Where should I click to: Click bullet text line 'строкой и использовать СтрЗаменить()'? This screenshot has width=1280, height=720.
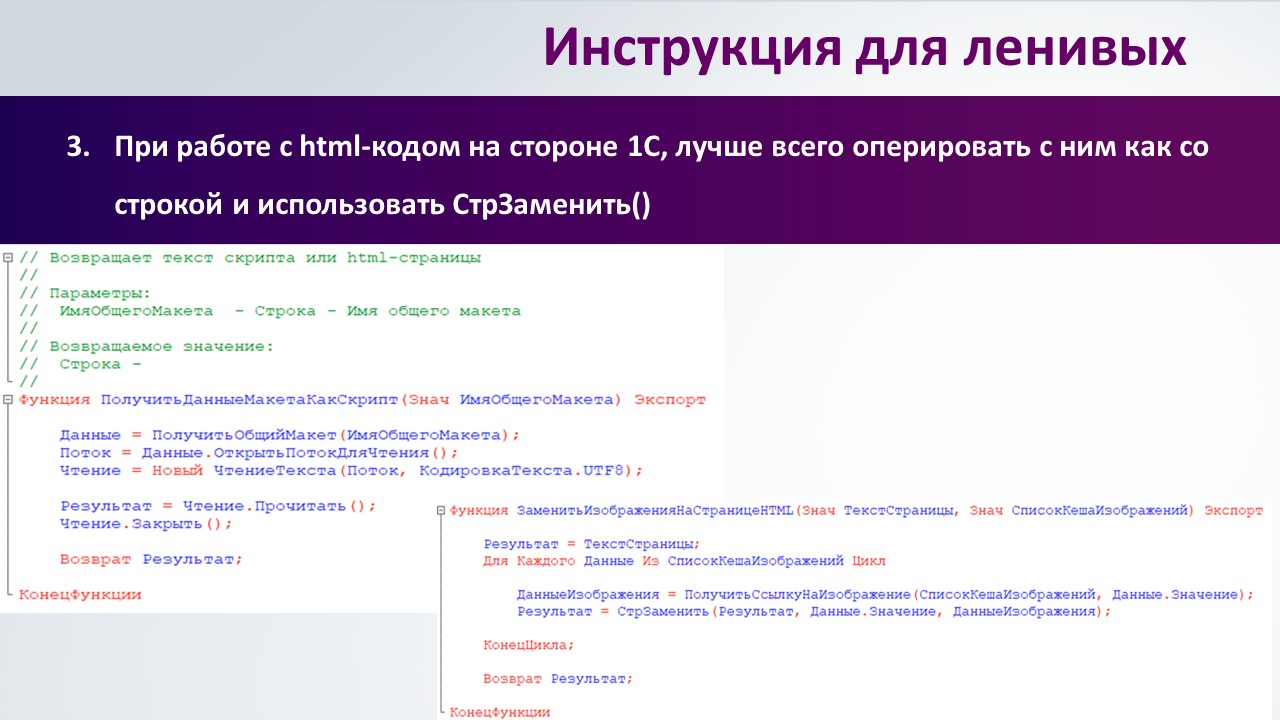click(x=382, y=205)
